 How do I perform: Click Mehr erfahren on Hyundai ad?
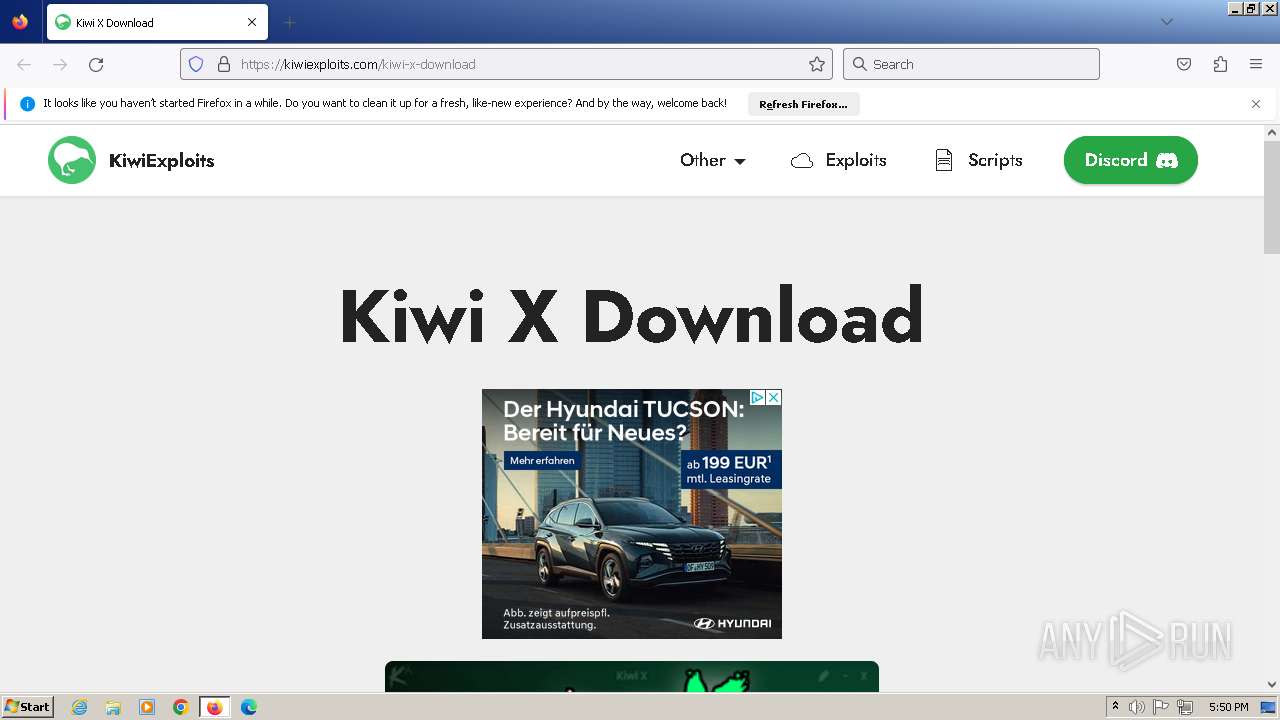(542, 461)
